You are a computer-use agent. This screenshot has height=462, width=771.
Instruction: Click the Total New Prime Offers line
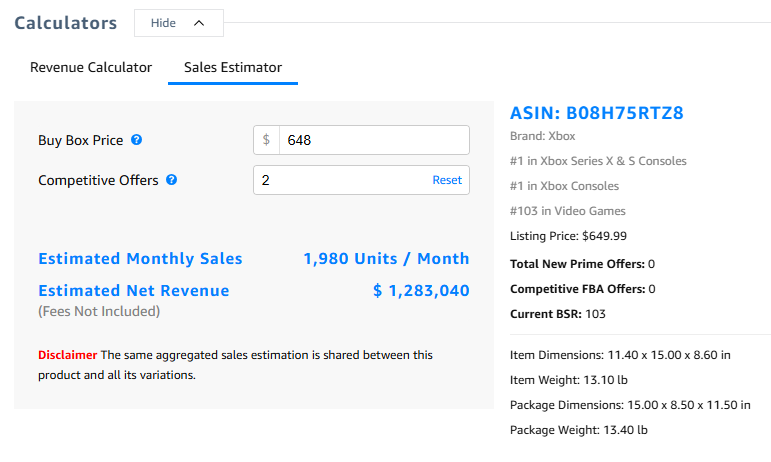pos(582,264)
